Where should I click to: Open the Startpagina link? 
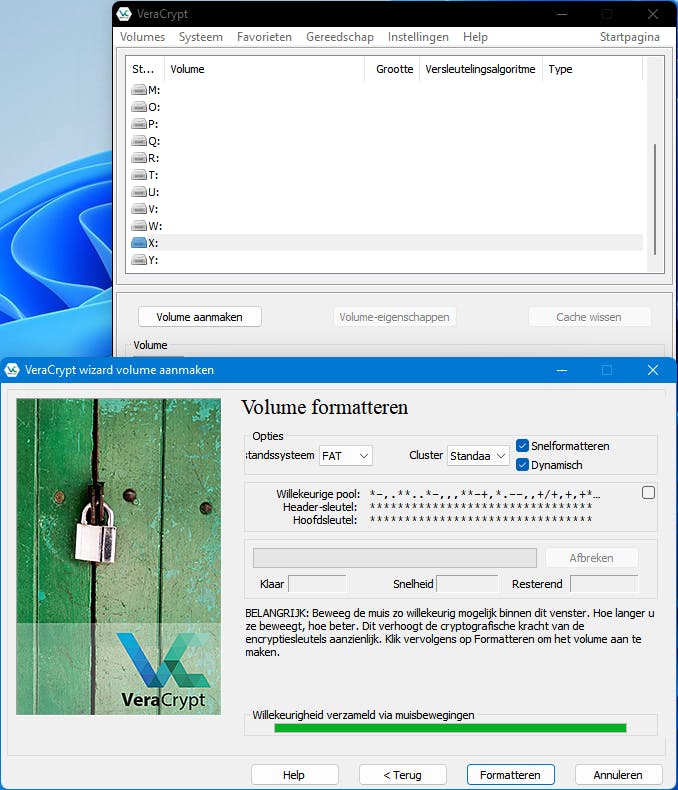(629, 37)
